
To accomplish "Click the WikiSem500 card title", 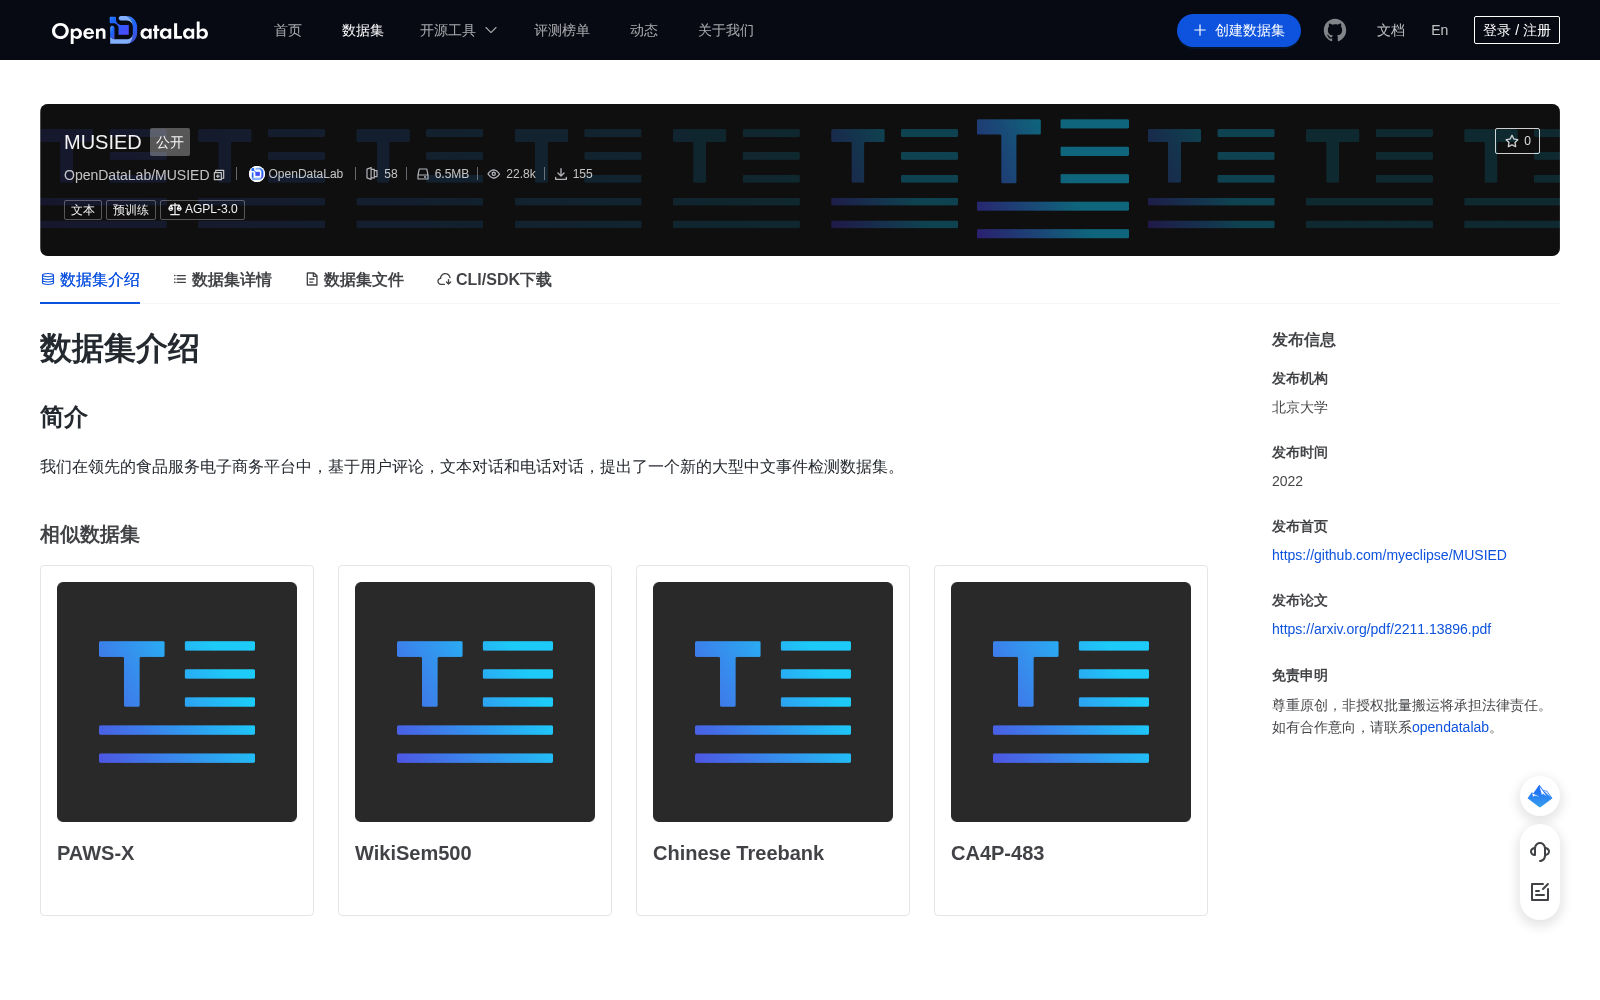I will click(413, 853).
